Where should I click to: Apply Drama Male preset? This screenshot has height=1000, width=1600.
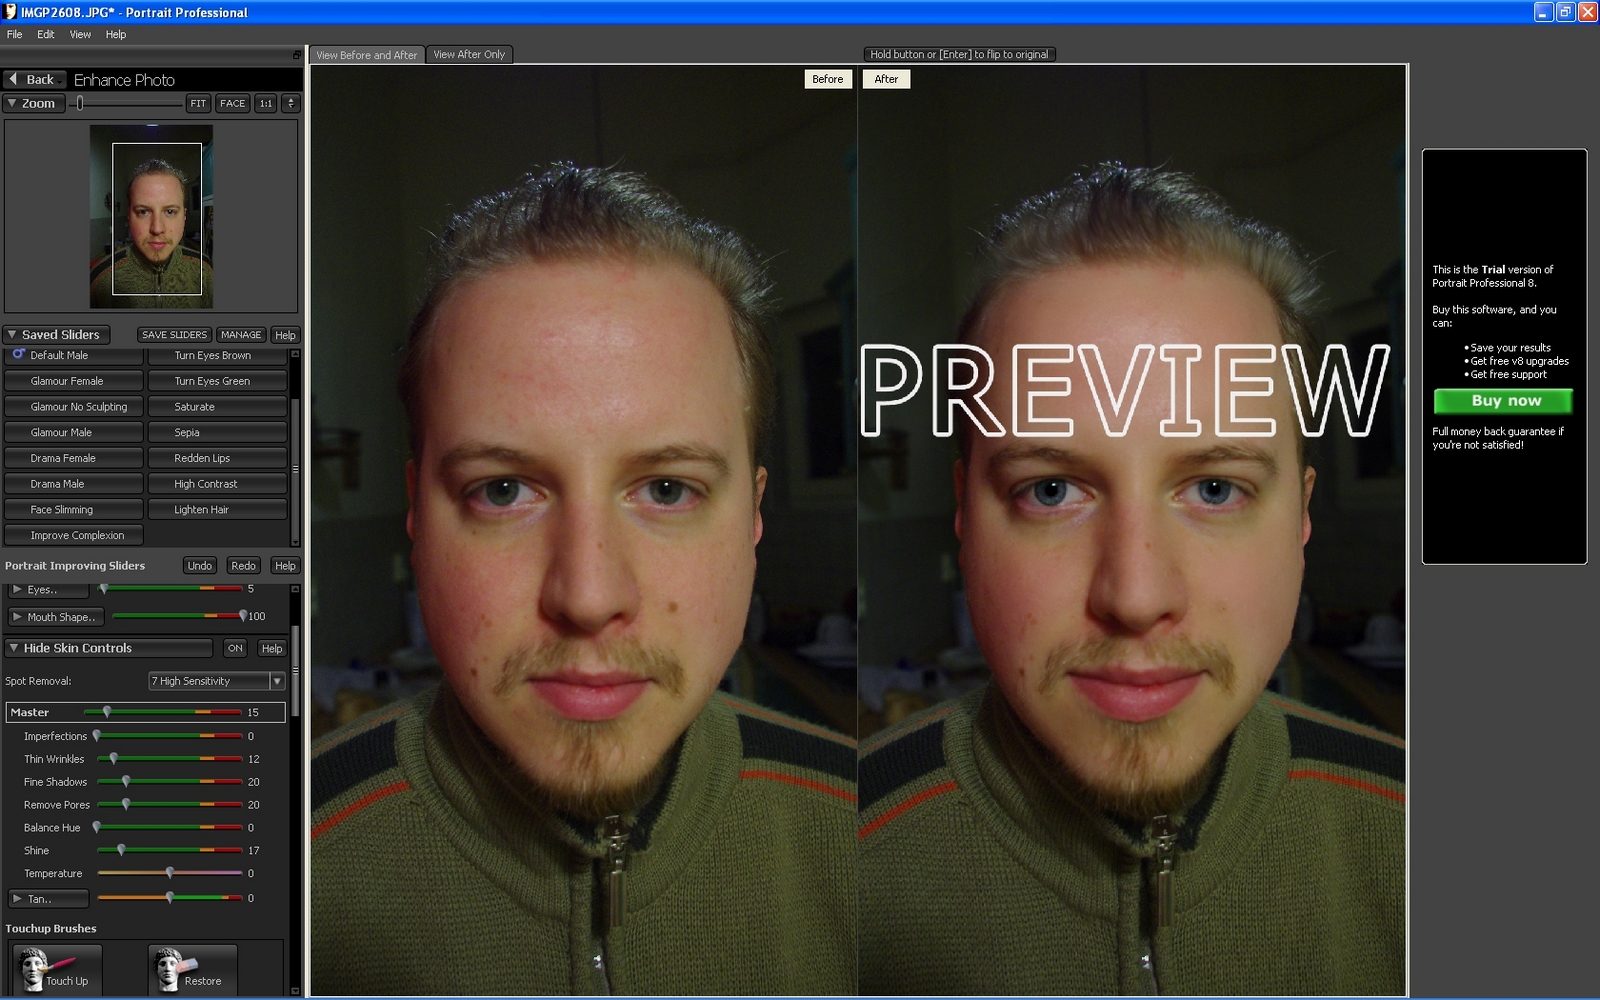click(x=73, y=484)
